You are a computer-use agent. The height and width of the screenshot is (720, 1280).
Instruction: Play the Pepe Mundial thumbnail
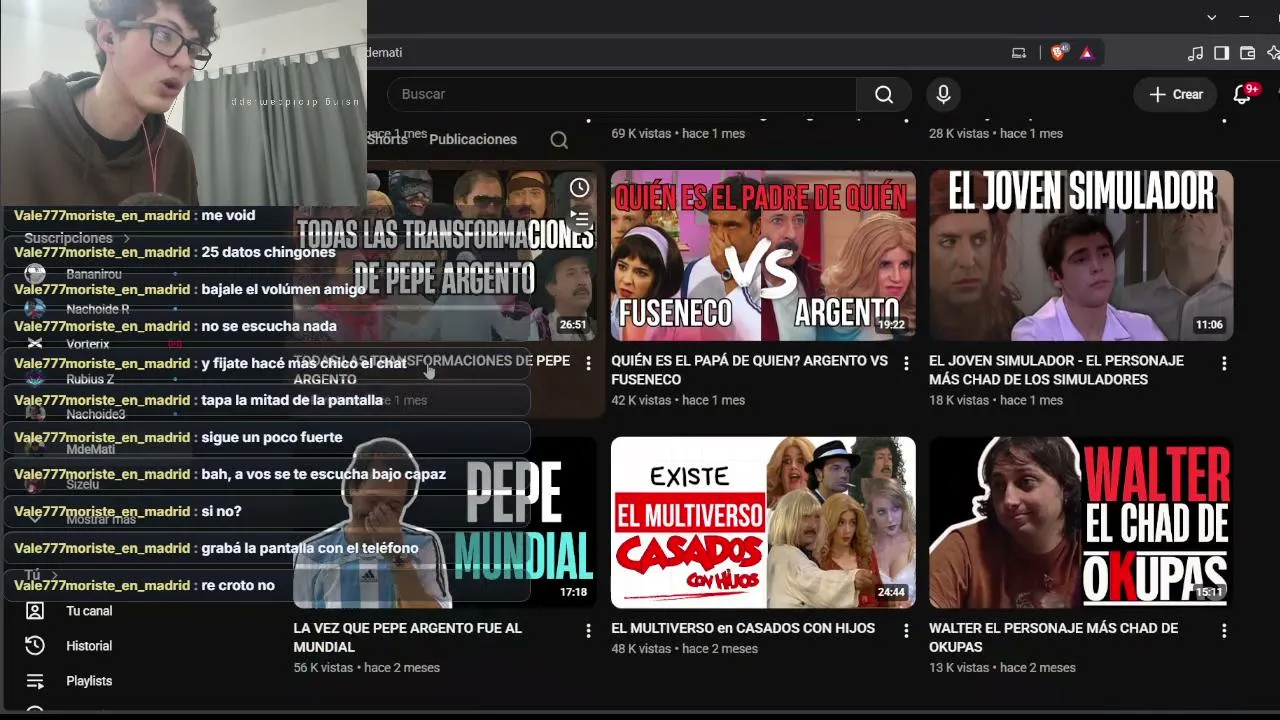point(445,522)
